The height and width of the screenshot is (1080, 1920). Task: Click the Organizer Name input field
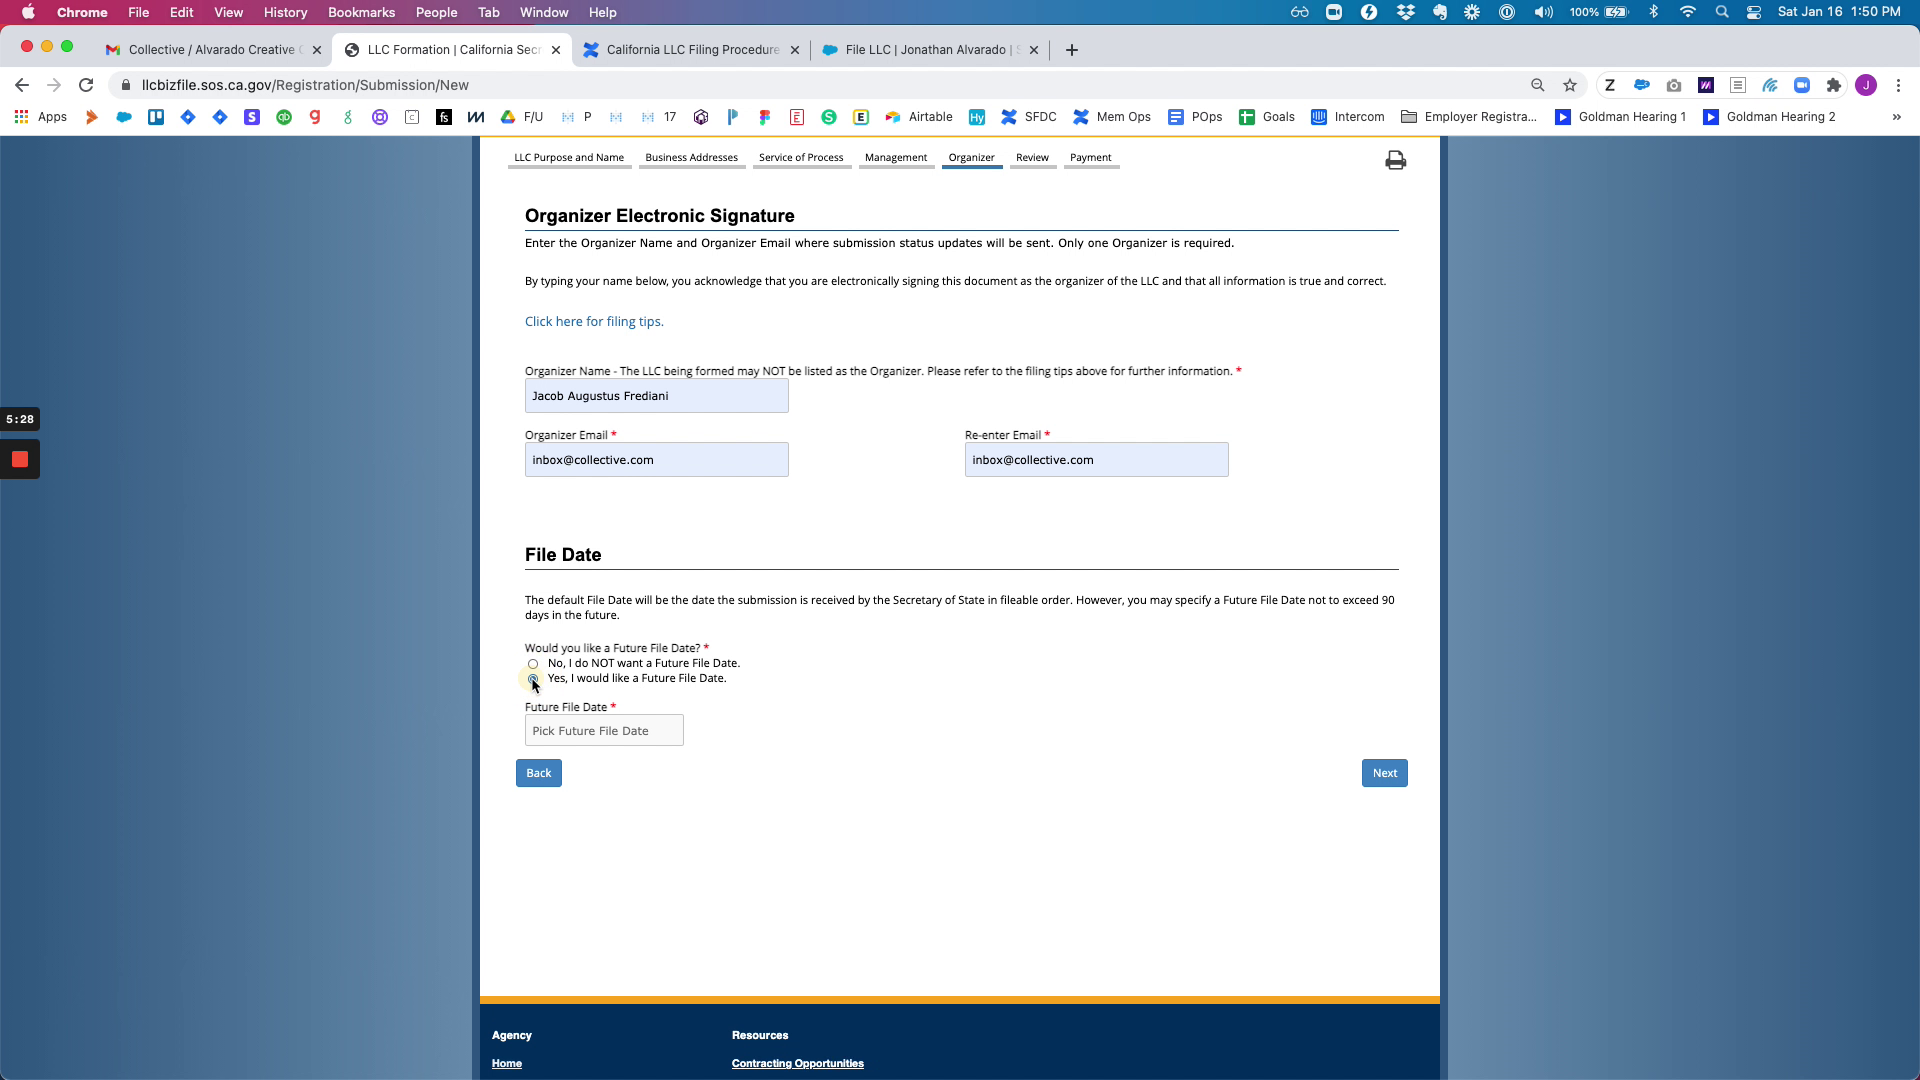[656, 396]
